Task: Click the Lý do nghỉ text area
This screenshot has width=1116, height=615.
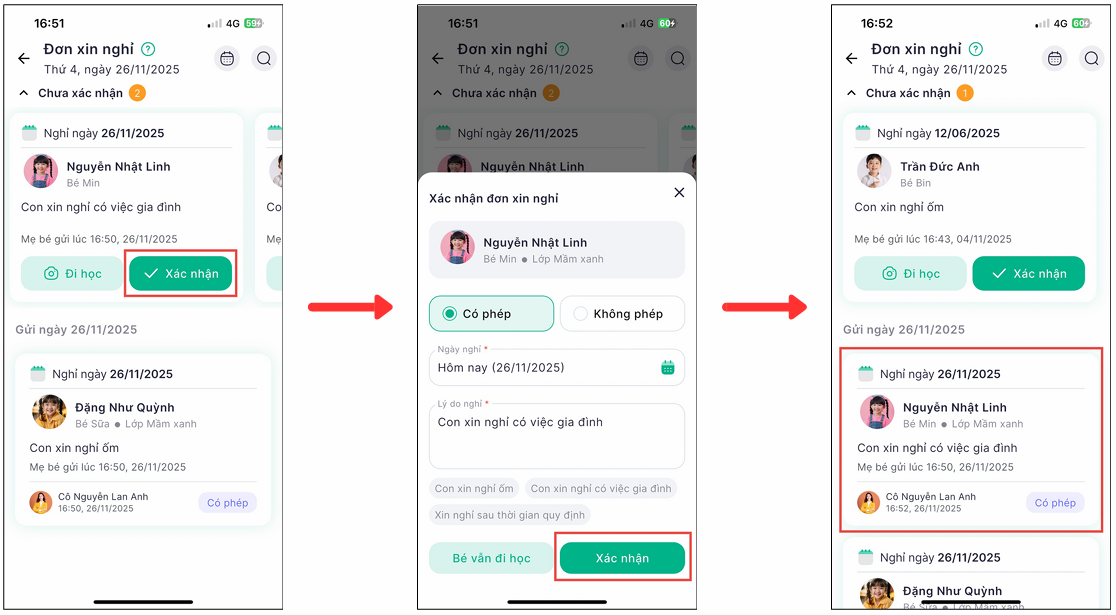Action: pos(557,436)
